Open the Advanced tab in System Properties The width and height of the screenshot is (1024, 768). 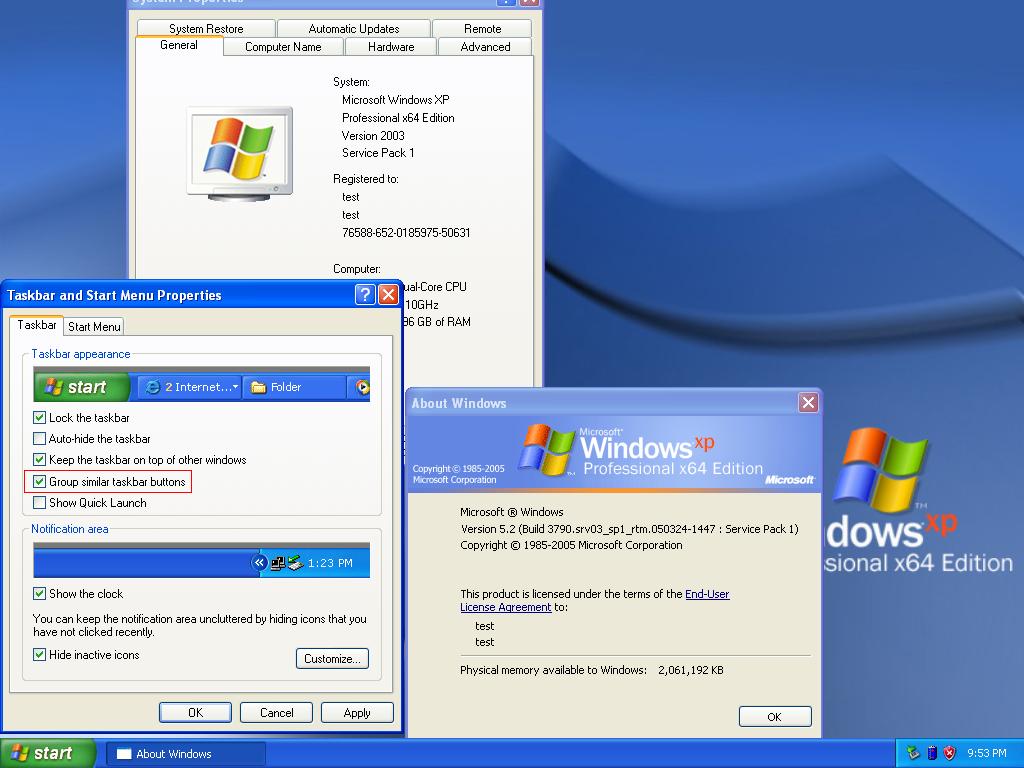[x=485, y=46]
